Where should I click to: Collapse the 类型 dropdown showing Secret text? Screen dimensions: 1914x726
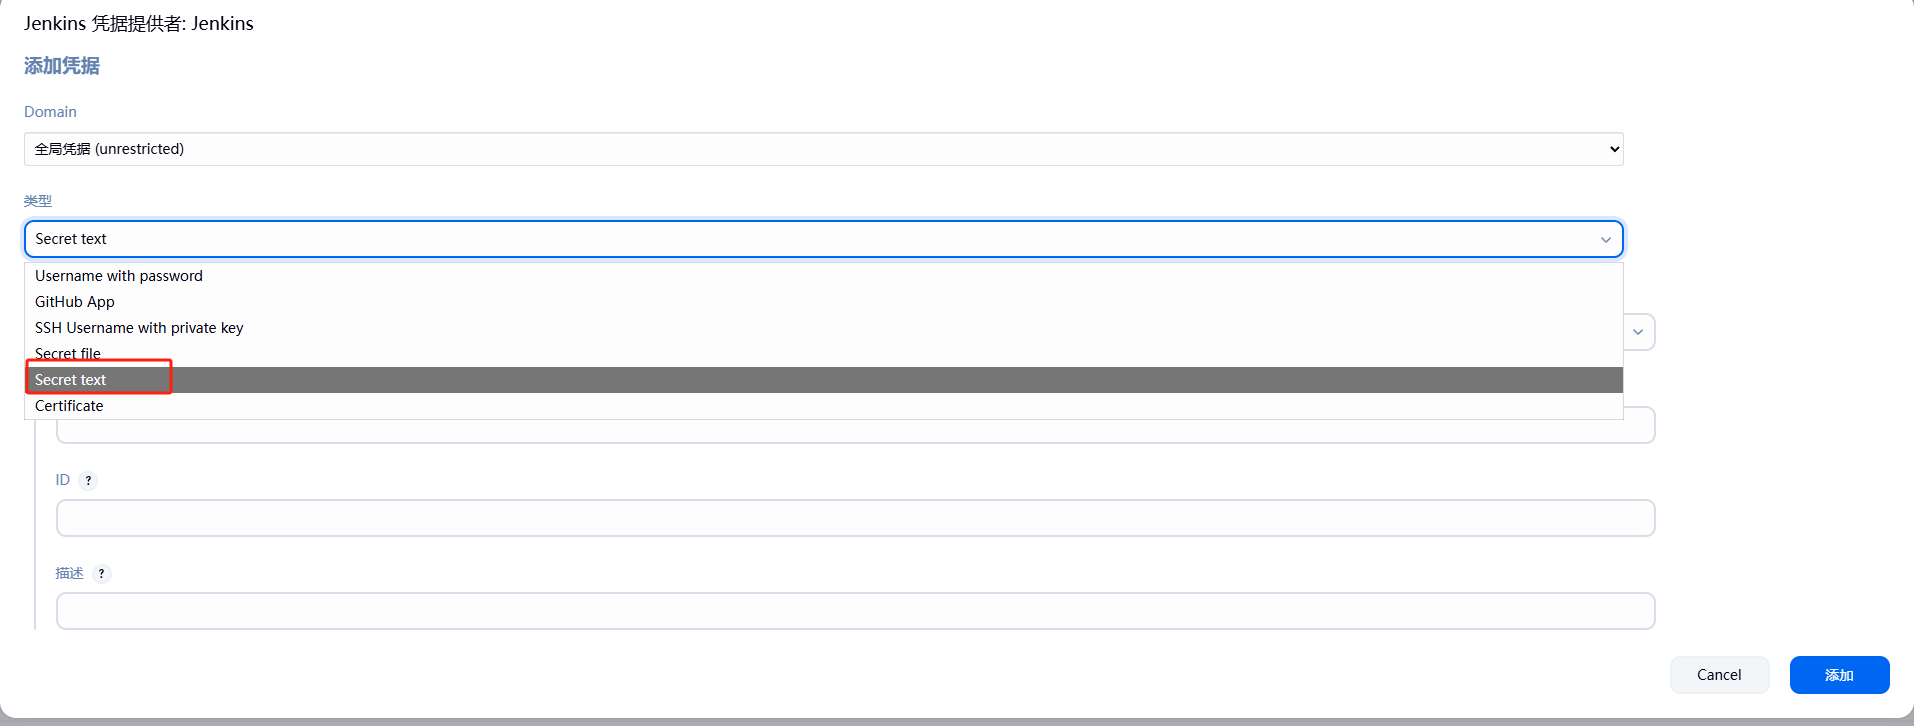point(823,239)
